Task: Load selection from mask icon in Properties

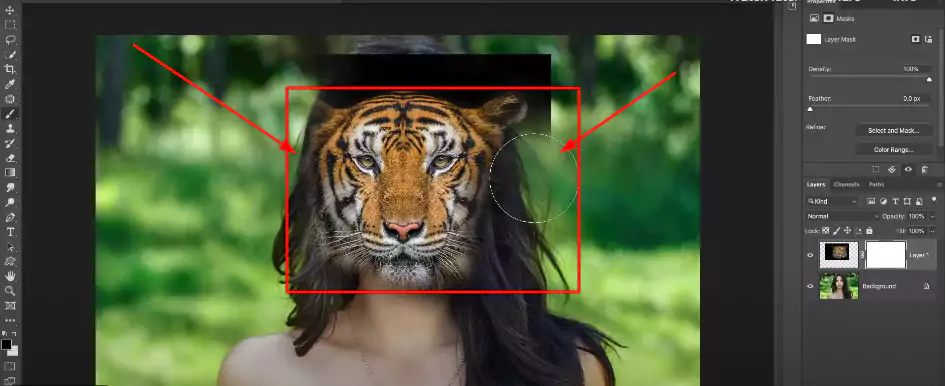Action: pos(876,169)
